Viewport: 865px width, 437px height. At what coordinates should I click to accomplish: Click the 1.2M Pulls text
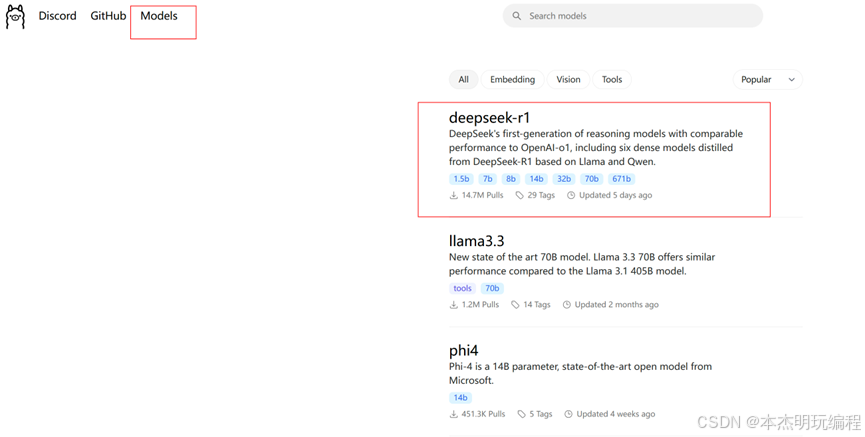480,305
